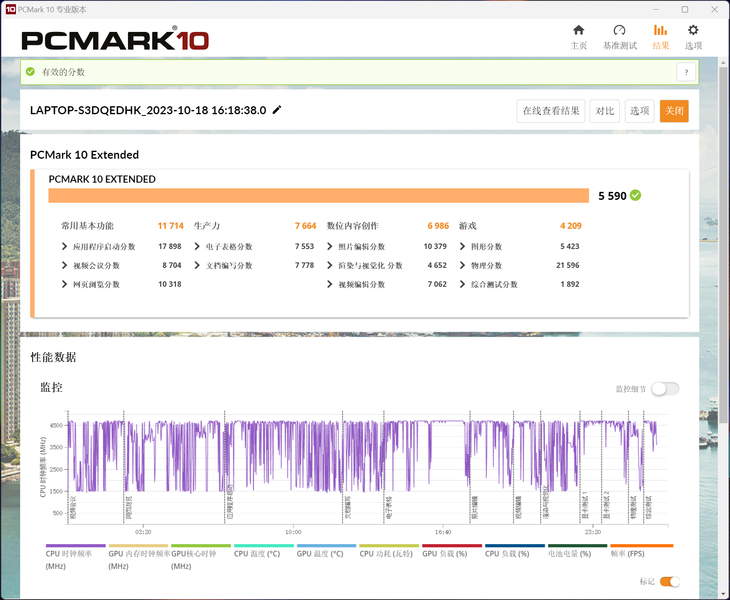Click the pencil edit icon beside result name
Viewport: 730px width, 600px height.
click(x=277, y=110)
